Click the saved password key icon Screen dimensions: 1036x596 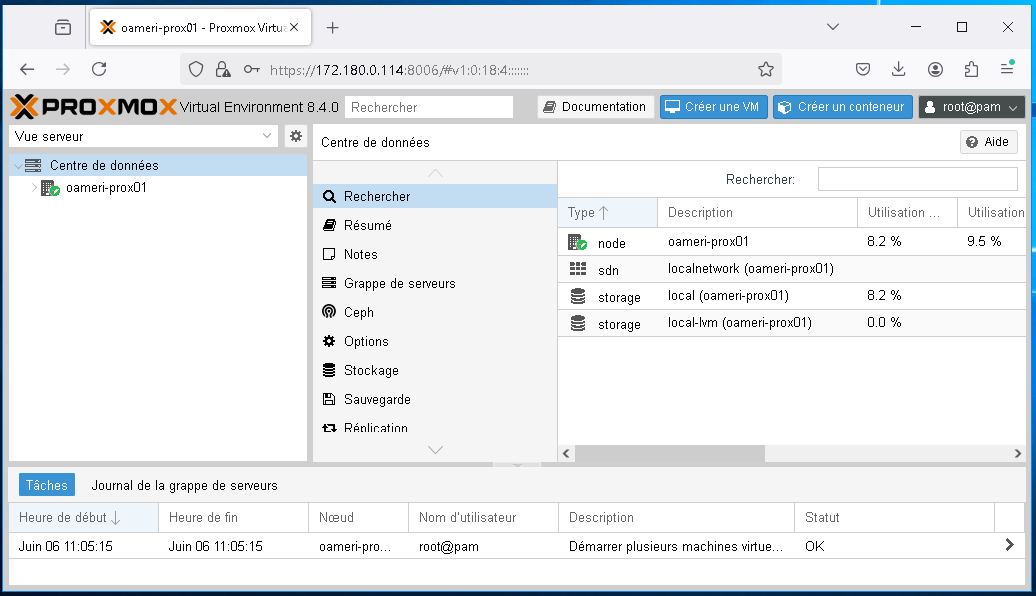[252, 69]
